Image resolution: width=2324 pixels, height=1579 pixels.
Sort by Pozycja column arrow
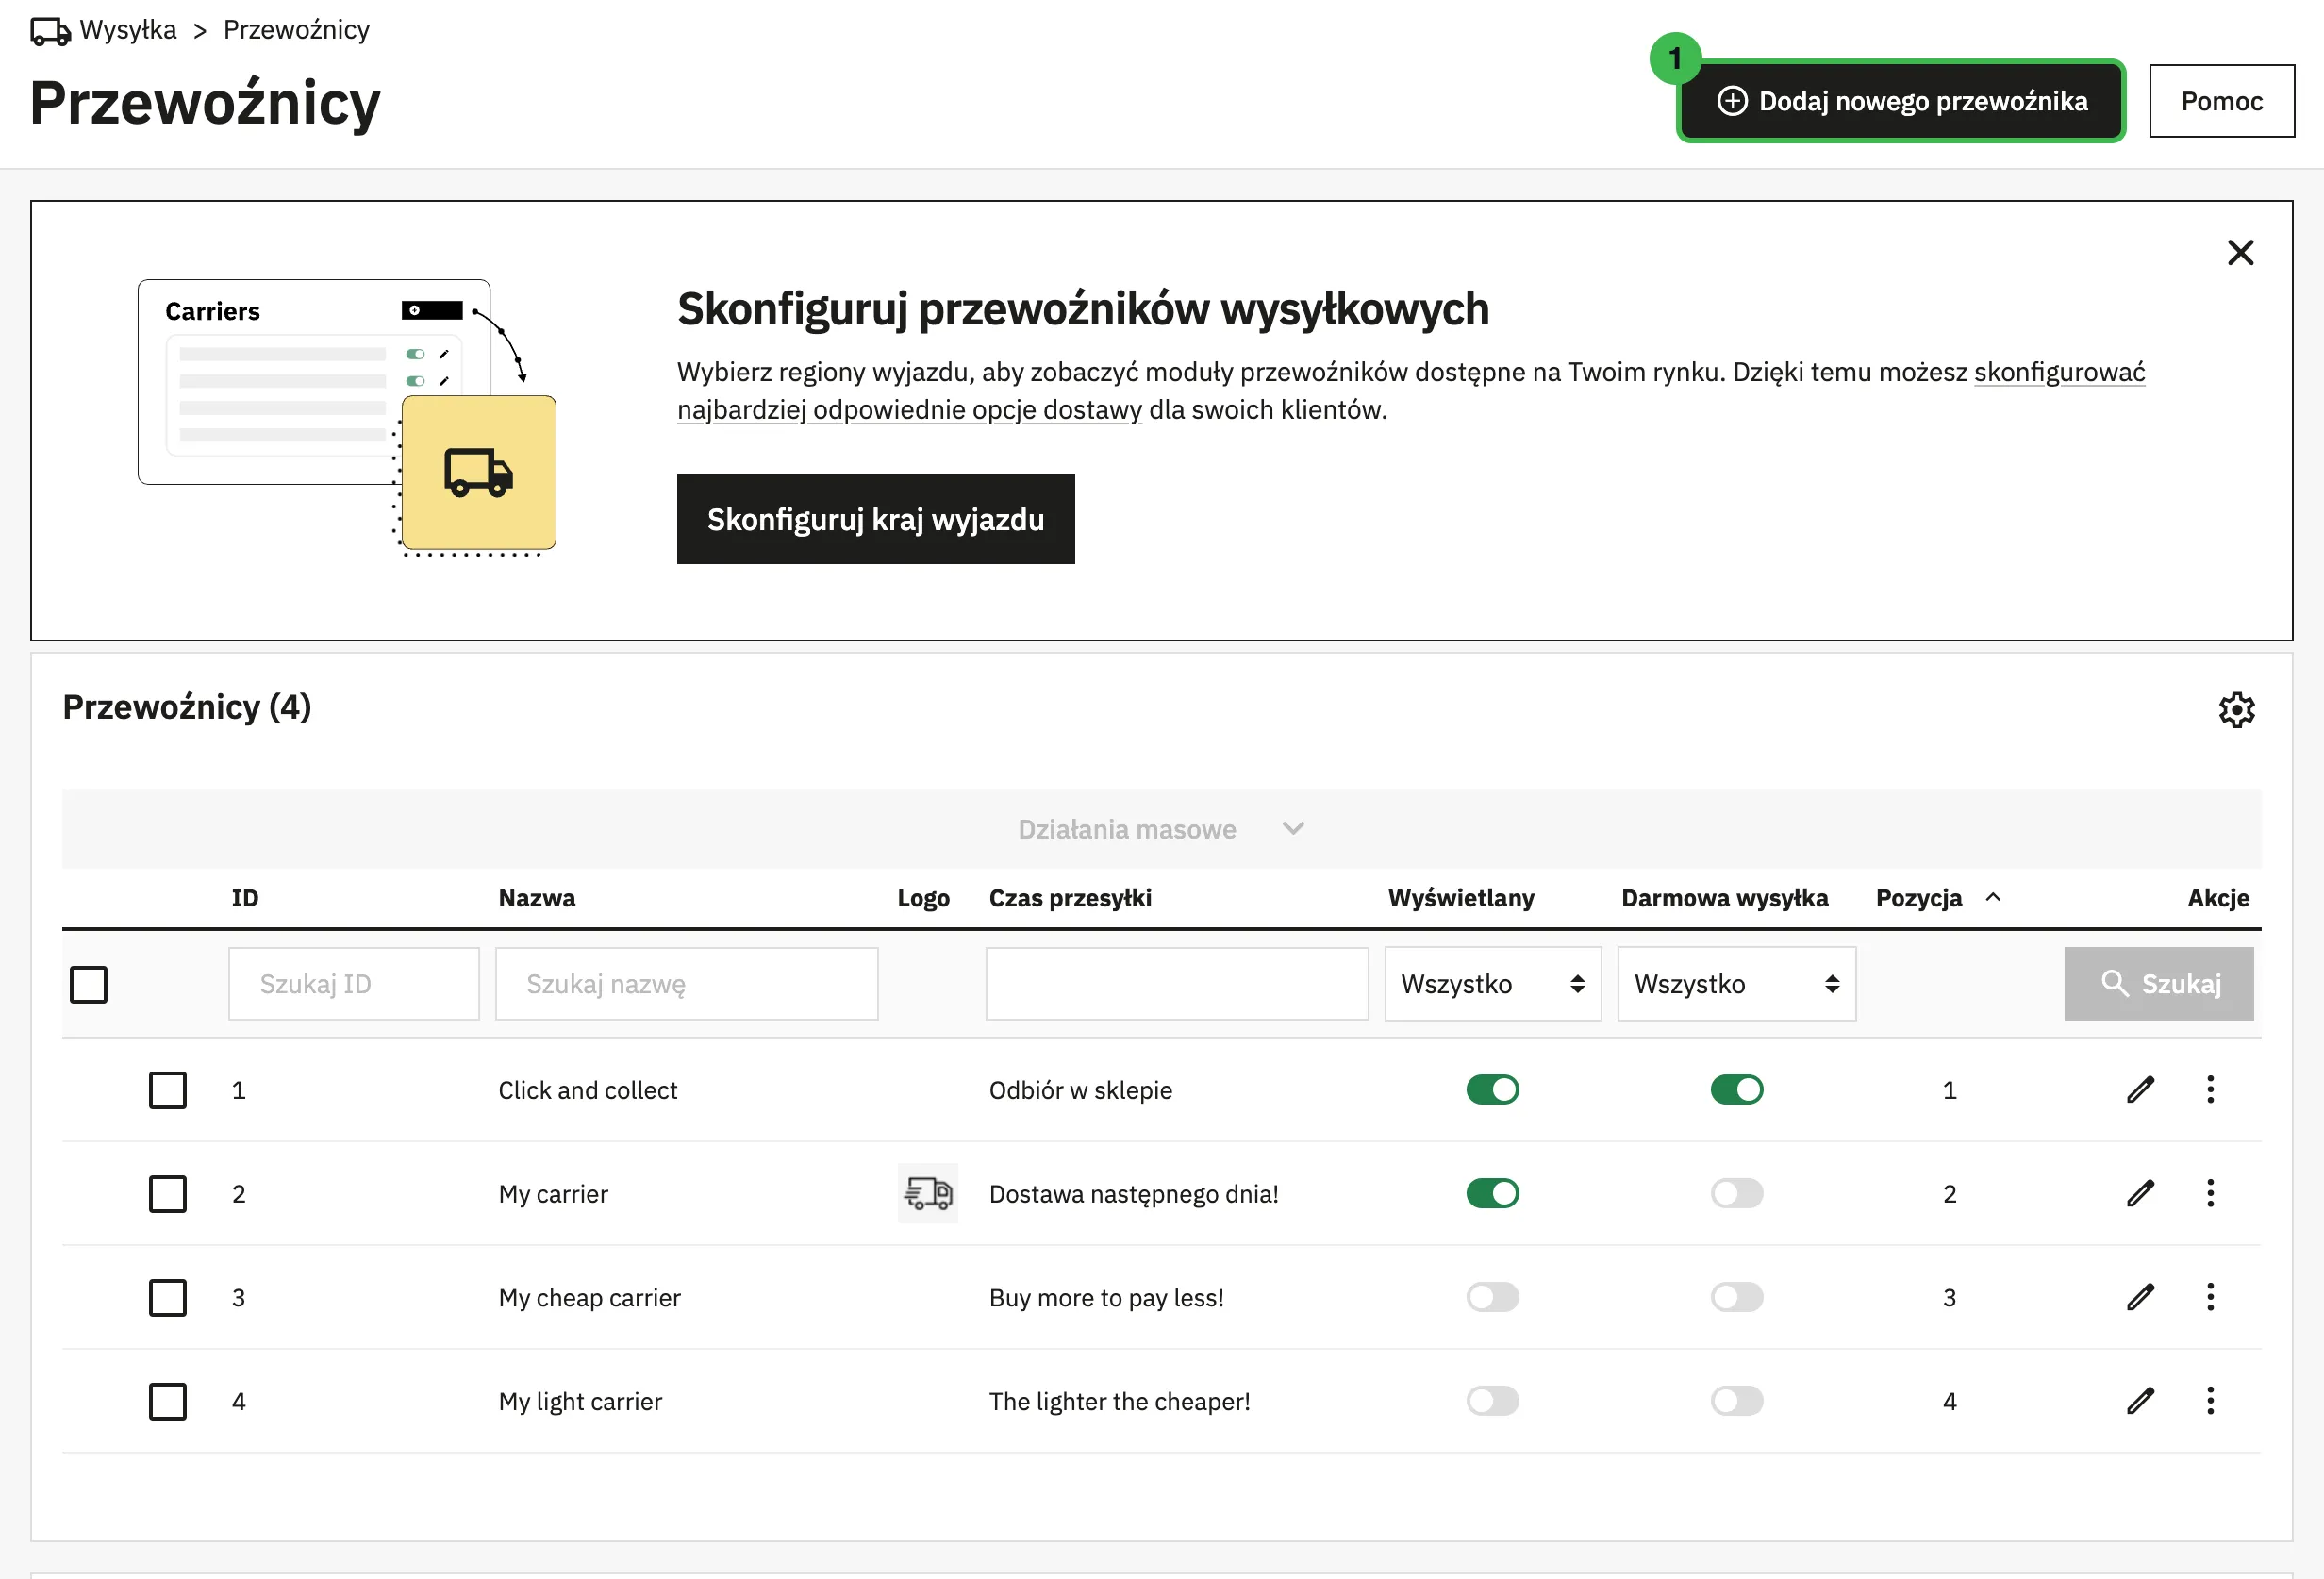click(1992, 897)
